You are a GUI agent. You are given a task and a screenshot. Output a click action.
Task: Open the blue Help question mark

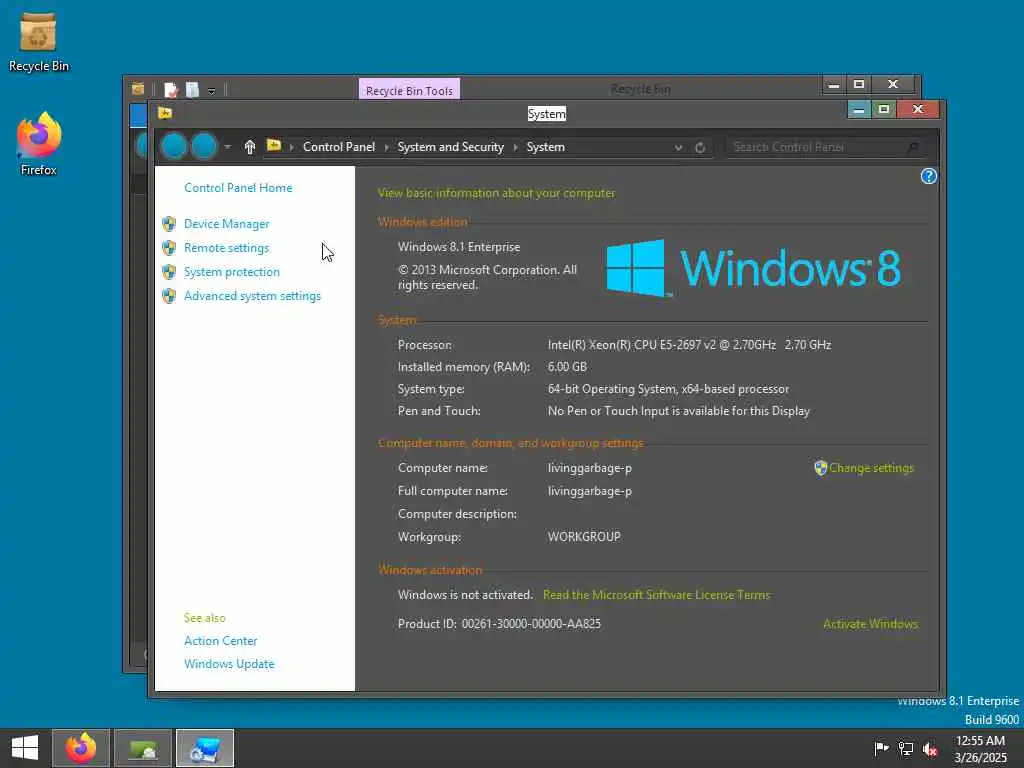(928, 176)
